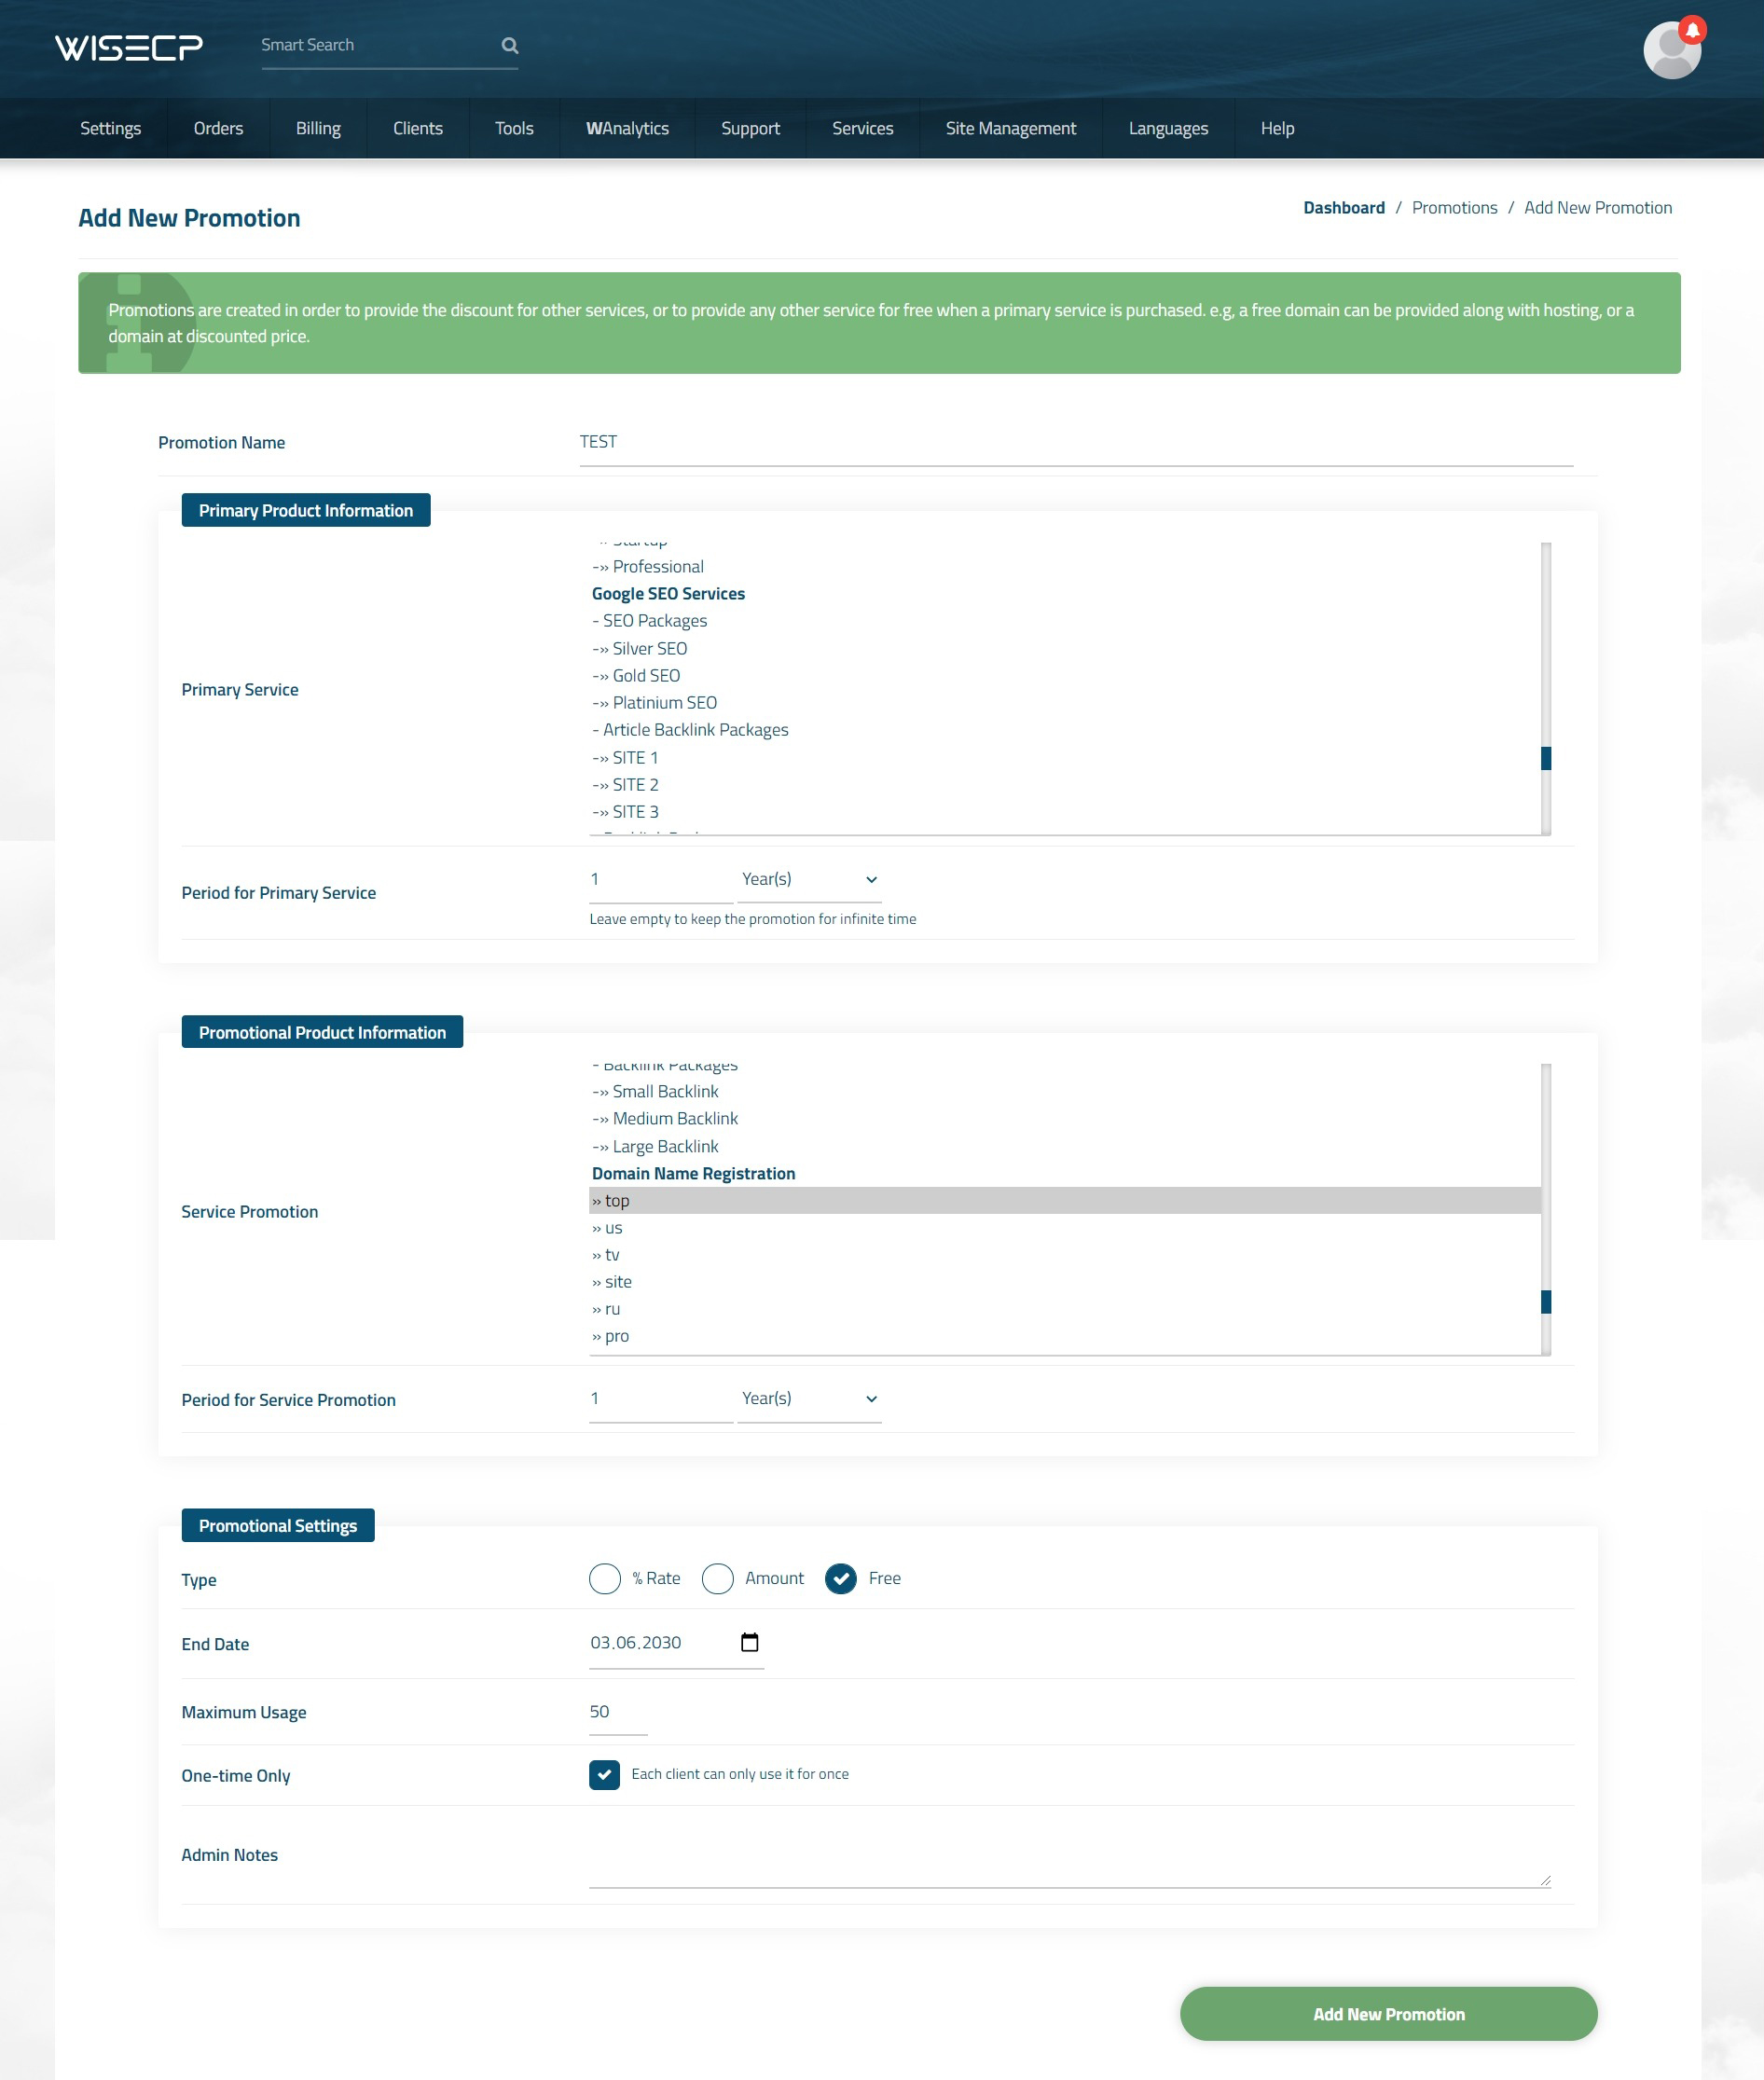Click the Smart Search magnifier icon
This screenshot has height=2080, width=1764.
click(510, 45)
